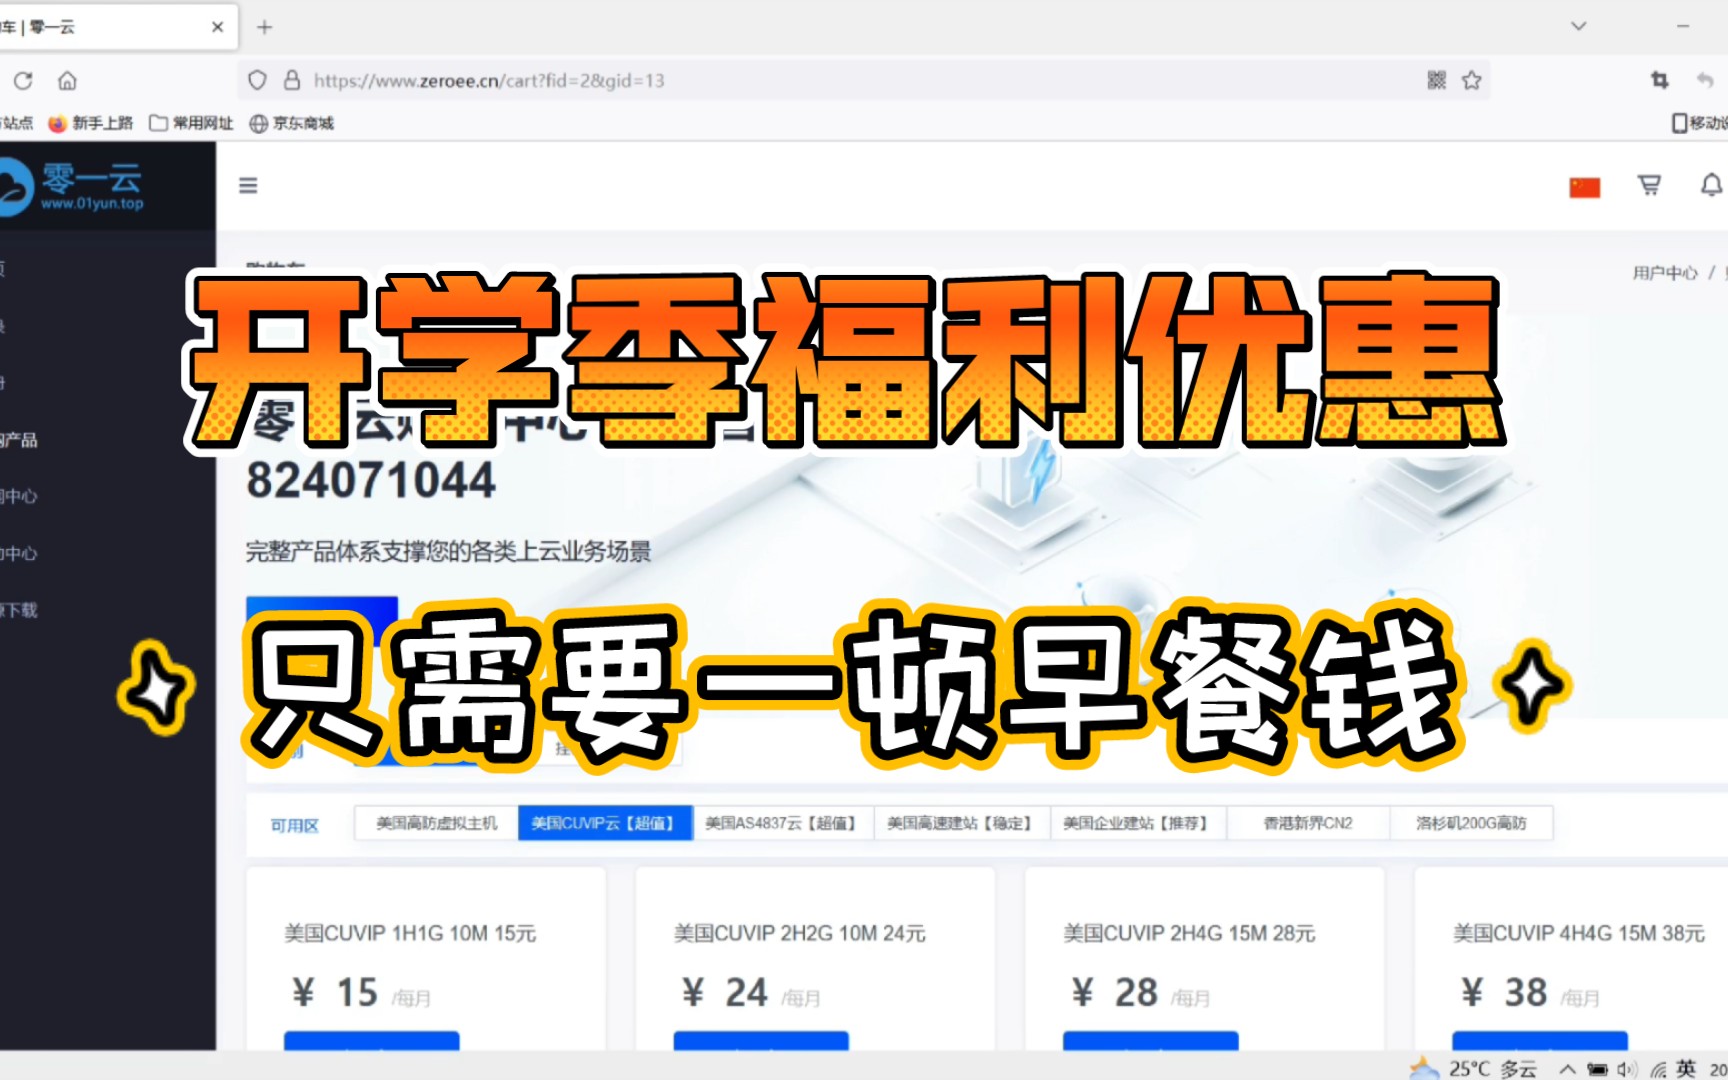Go to 用户中心 breadcrumb link

[1665, 273]
